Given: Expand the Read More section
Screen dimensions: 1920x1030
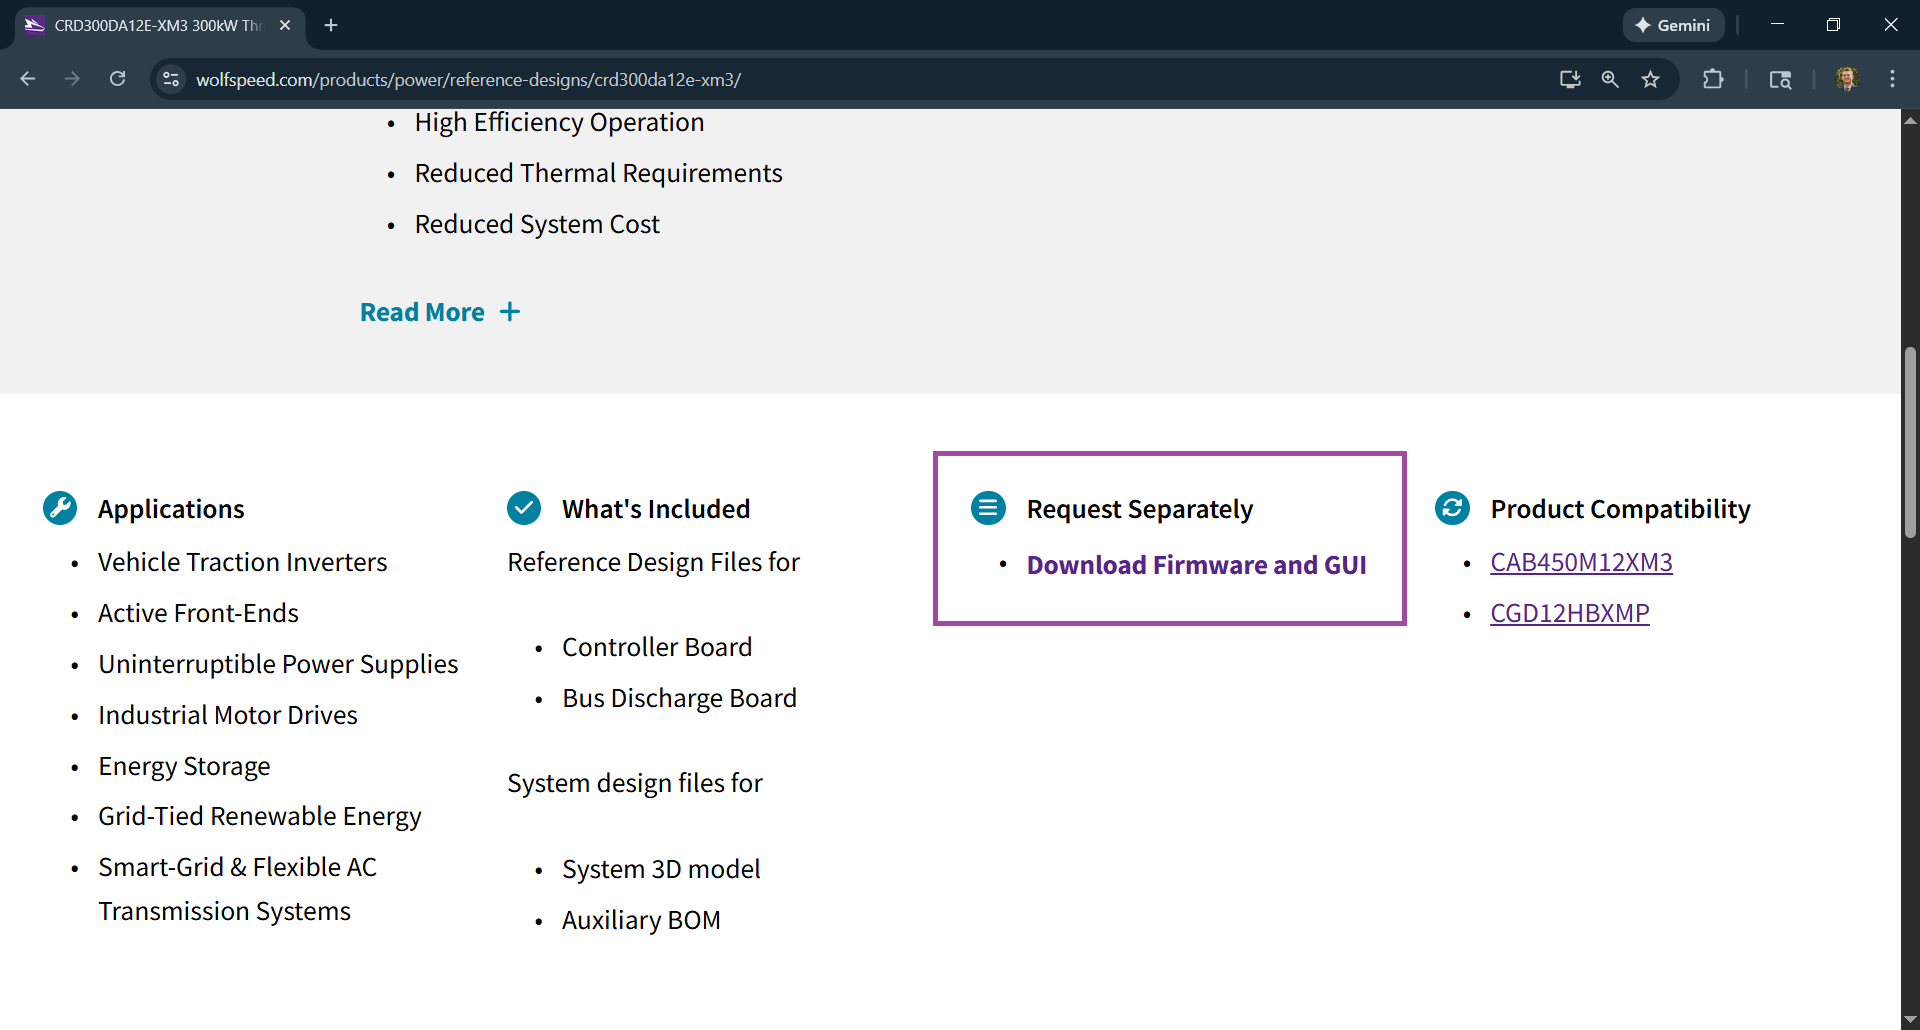Looking at the screenshot, I should coord(440,312).
